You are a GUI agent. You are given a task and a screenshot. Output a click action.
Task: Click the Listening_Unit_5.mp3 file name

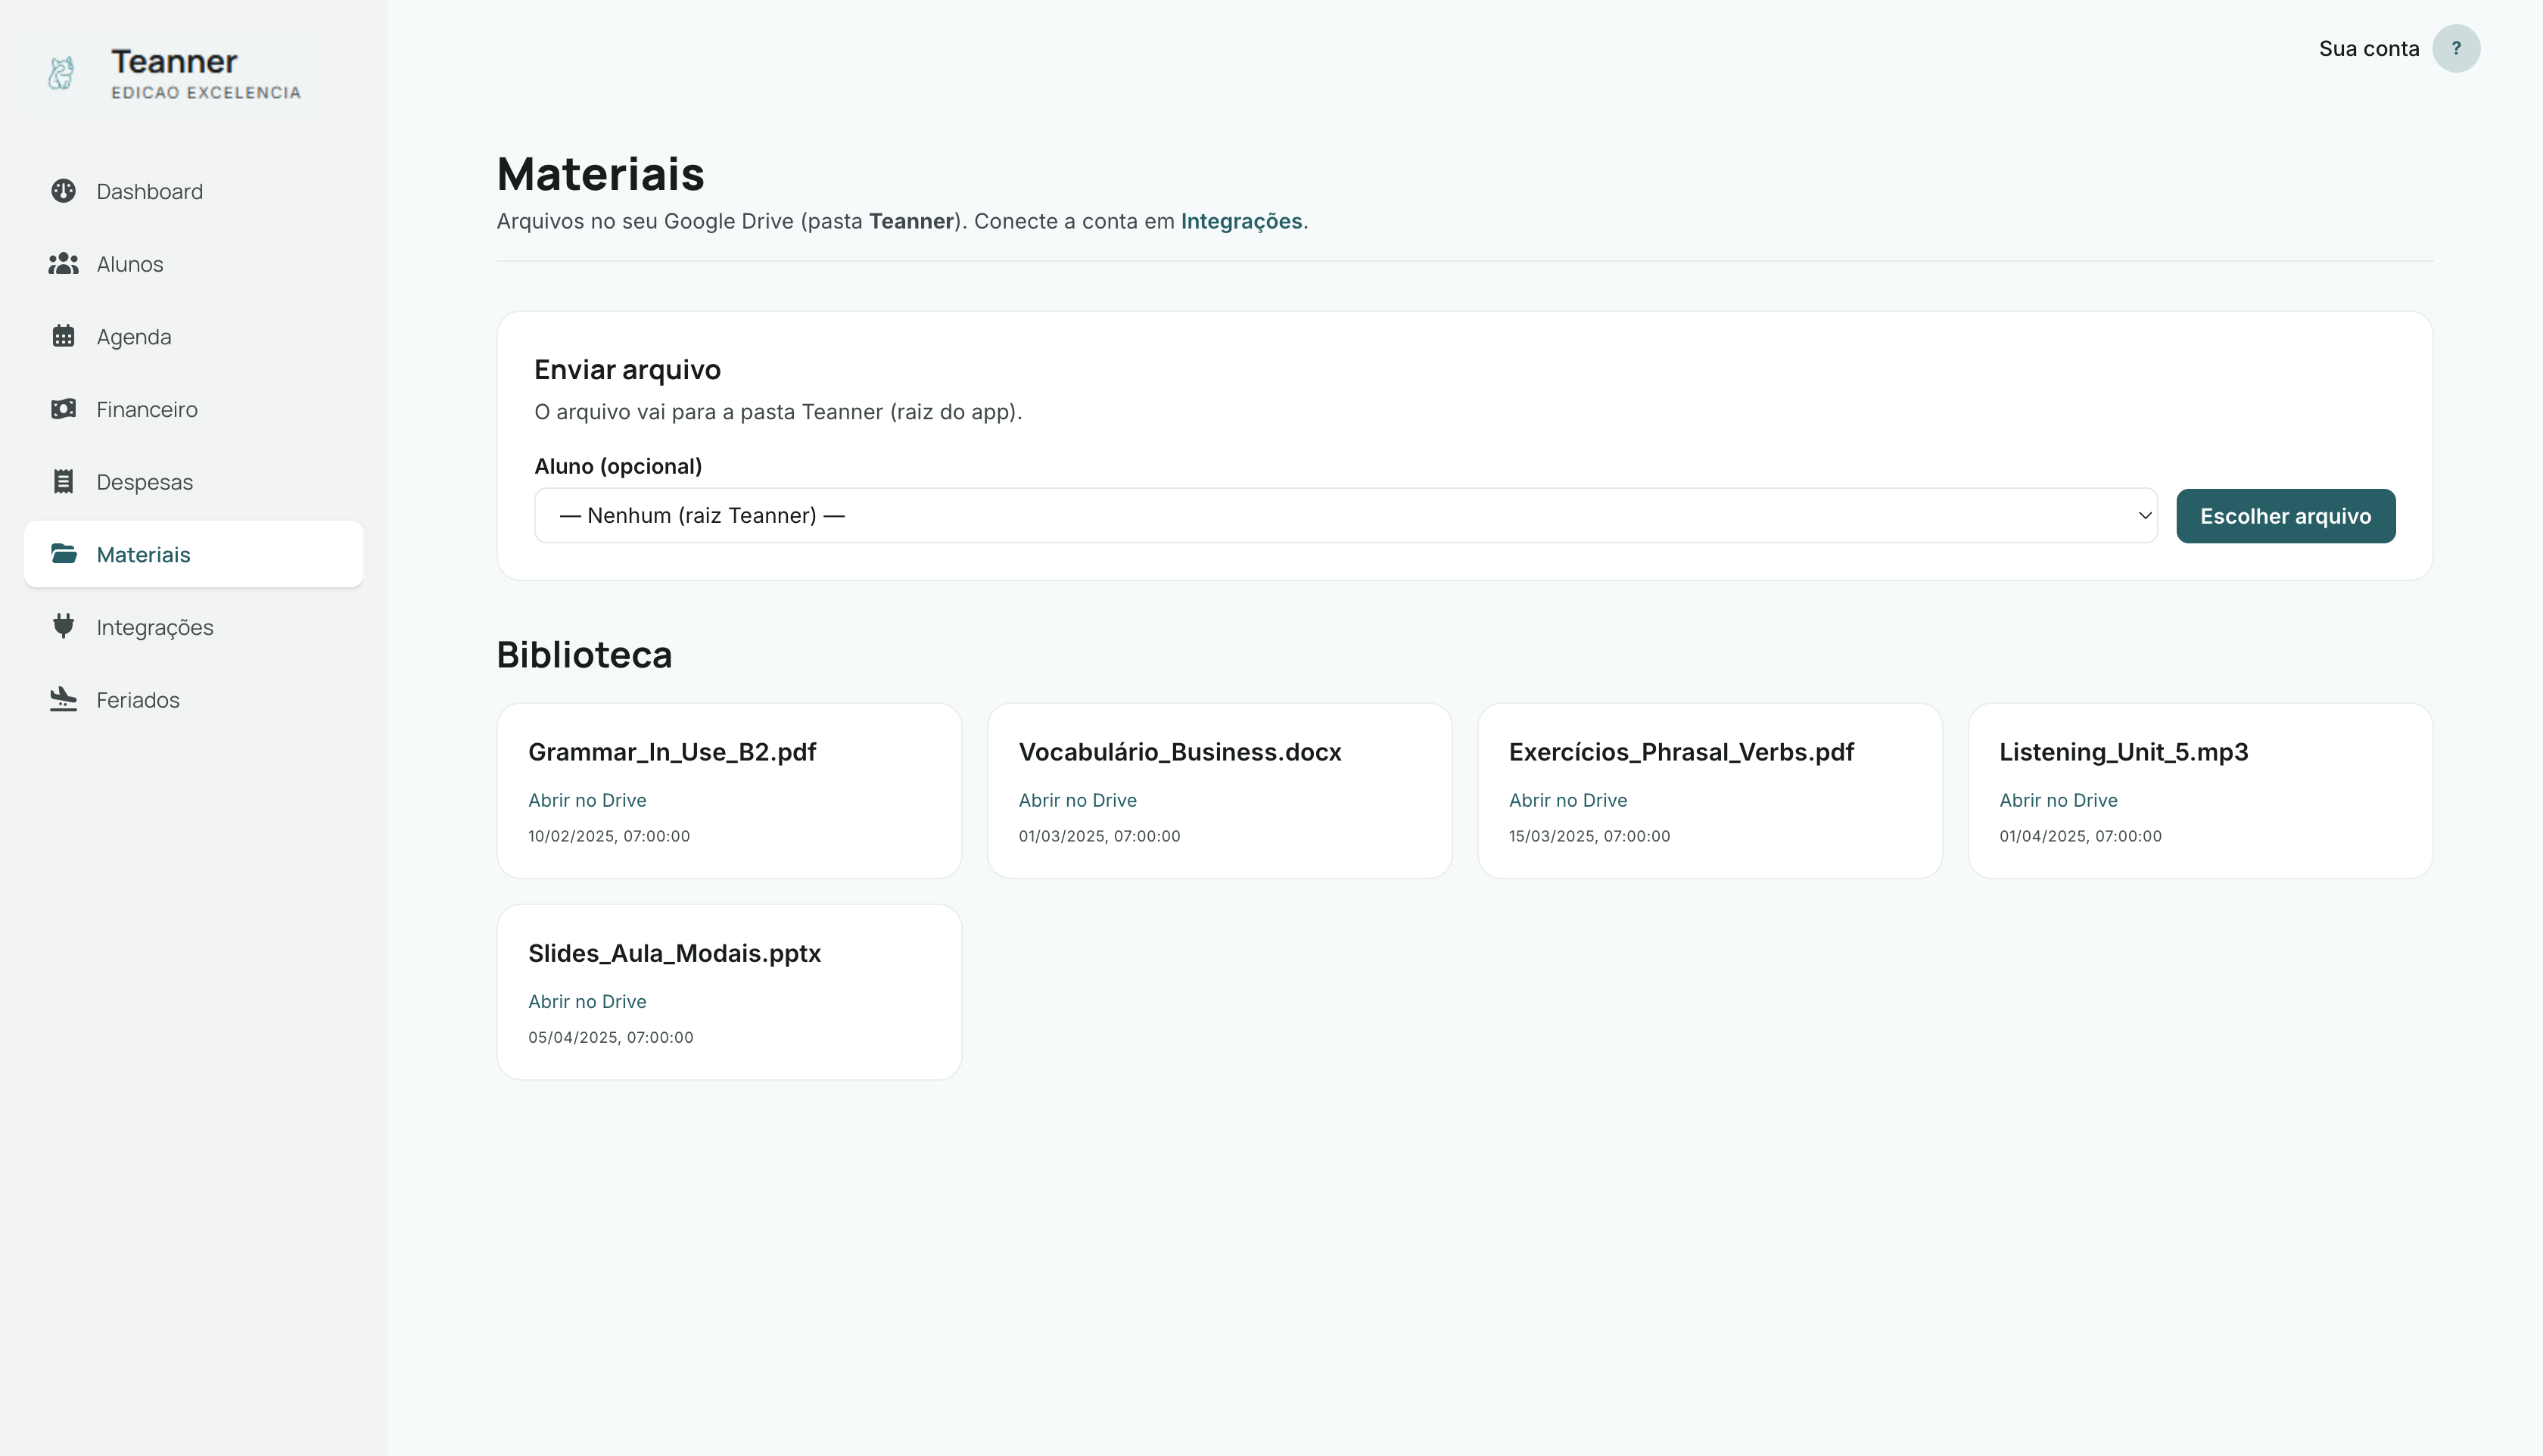(2123, 752)
